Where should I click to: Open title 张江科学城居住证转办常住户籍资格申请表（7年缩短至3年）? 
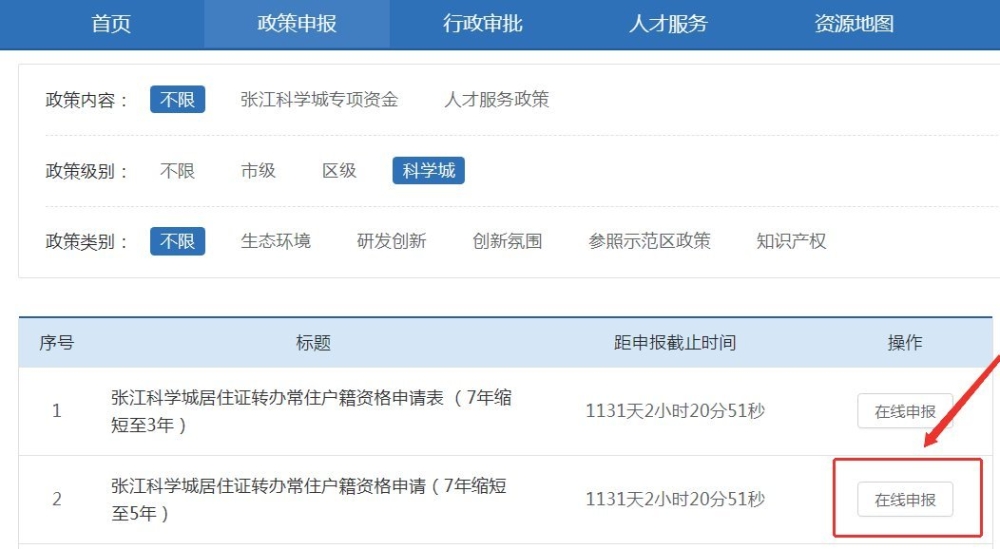tap(311, 411)
